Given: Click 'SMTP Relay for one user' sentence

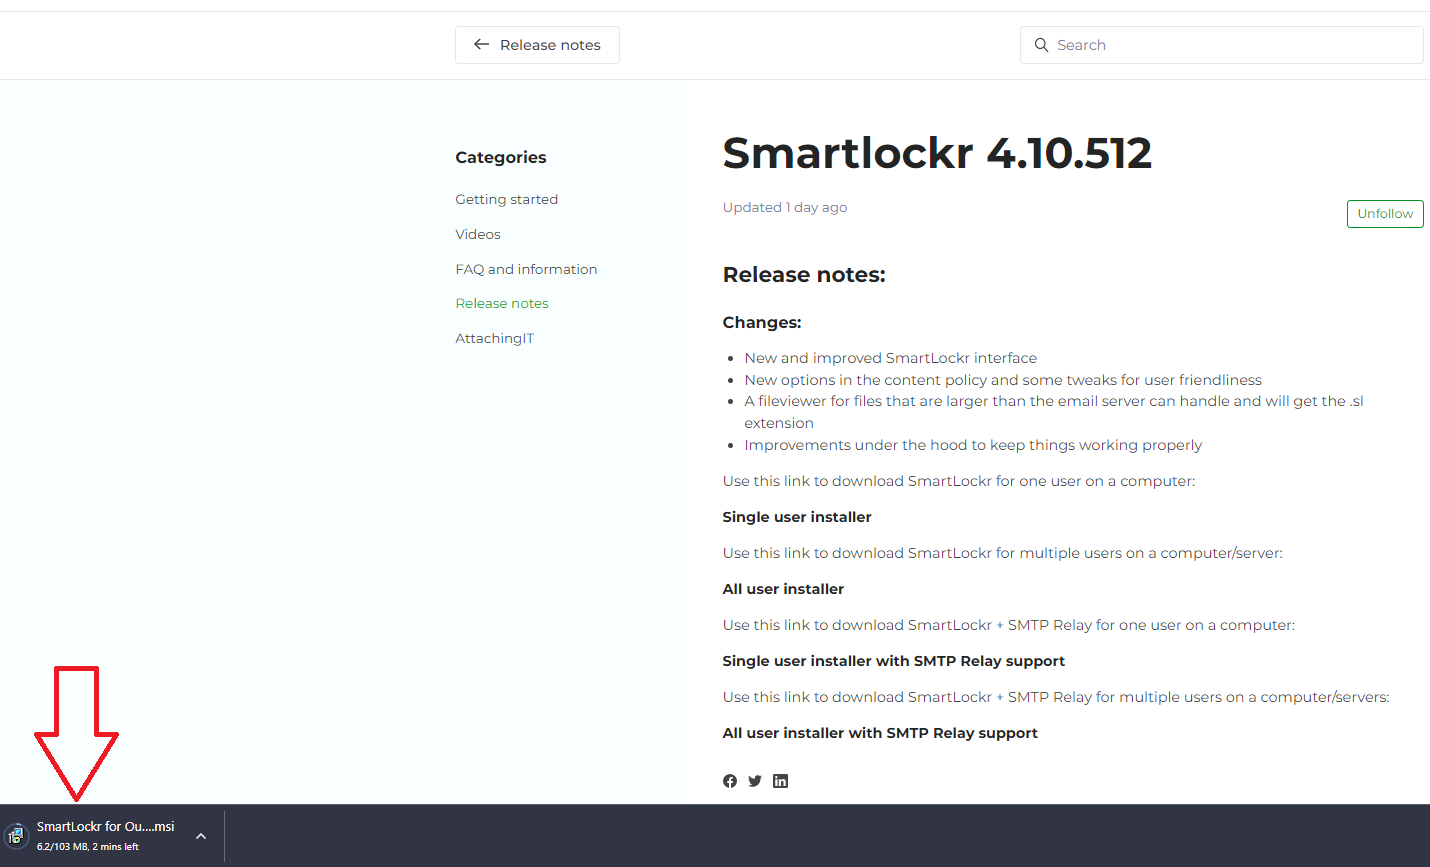Looking at the screenshot, I should tap(1009, 625).
